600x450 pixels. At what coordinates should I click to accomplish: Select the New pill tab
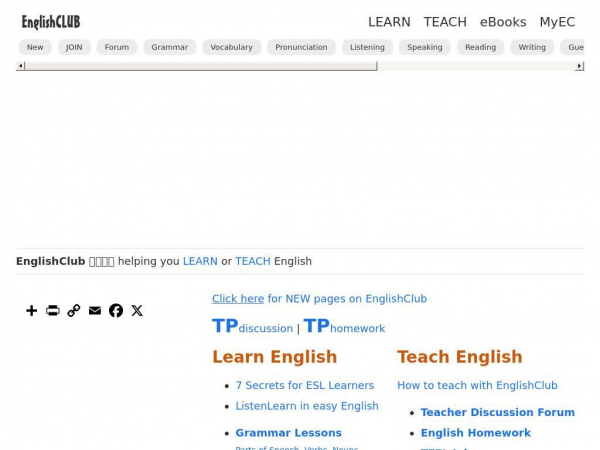35,47
